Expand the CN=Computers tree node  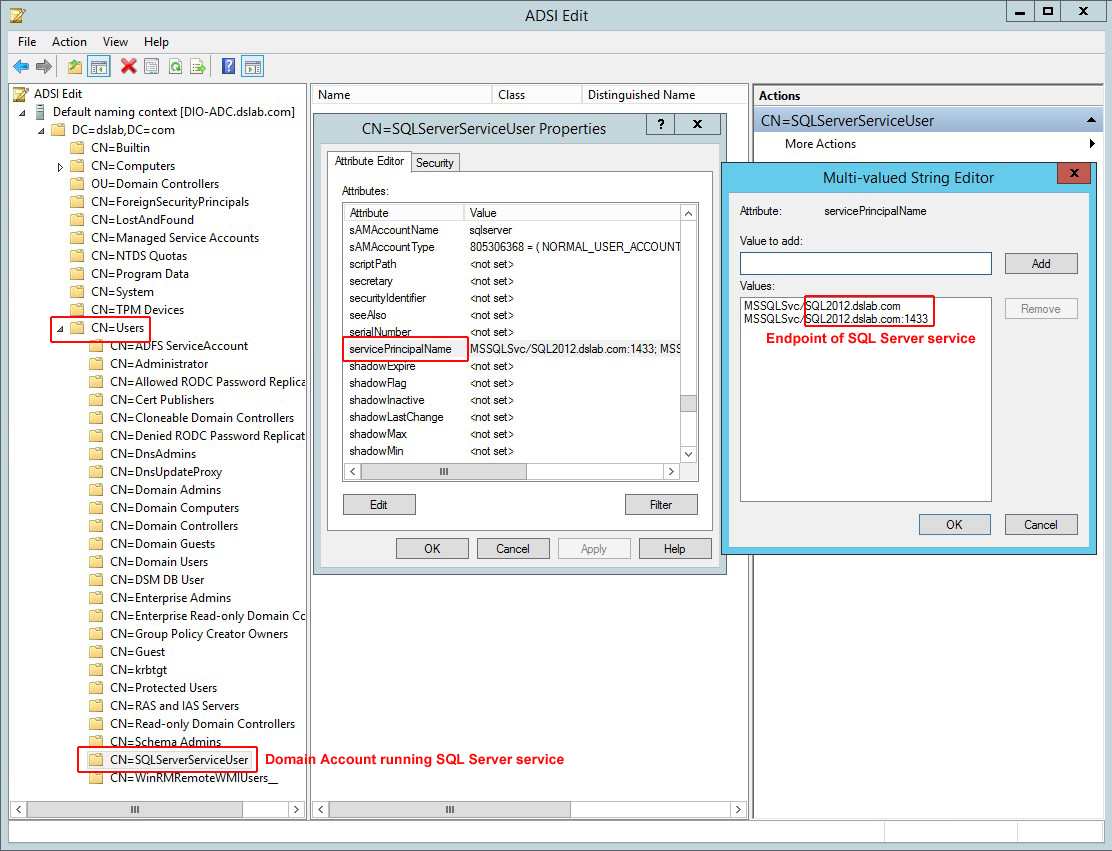pyautogui.click(x=61, y=167)
